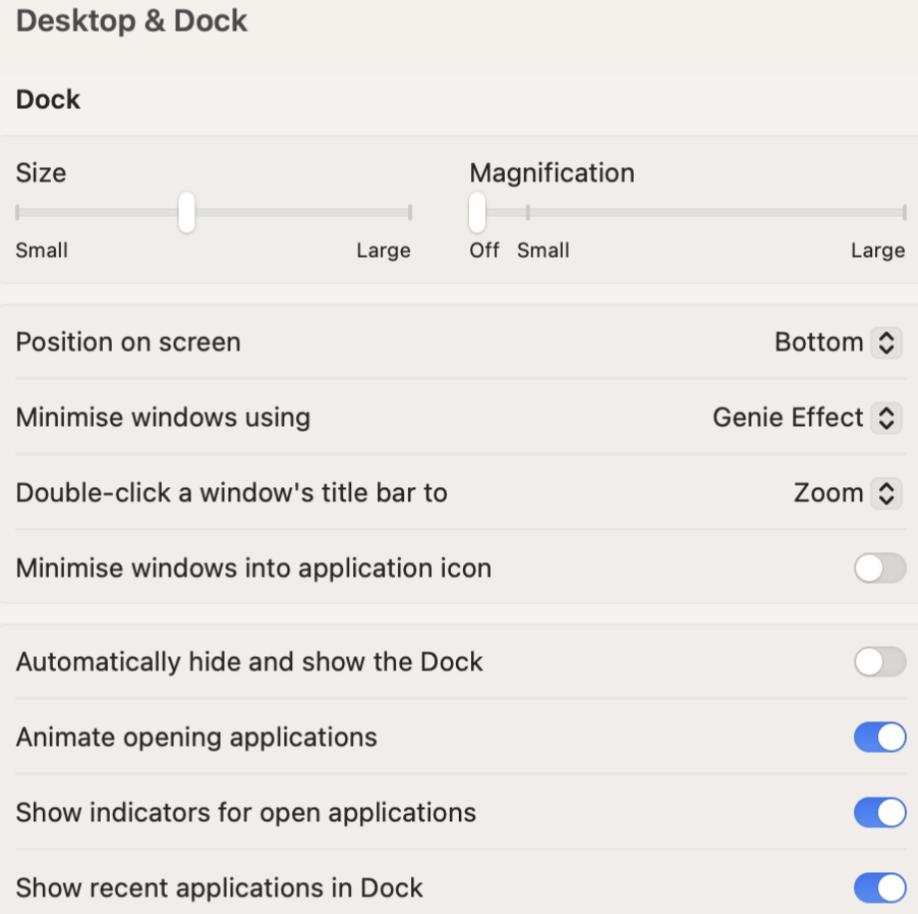Enable Automatically hide and show the Dock
918x914 pixels.
pos(880,662)
